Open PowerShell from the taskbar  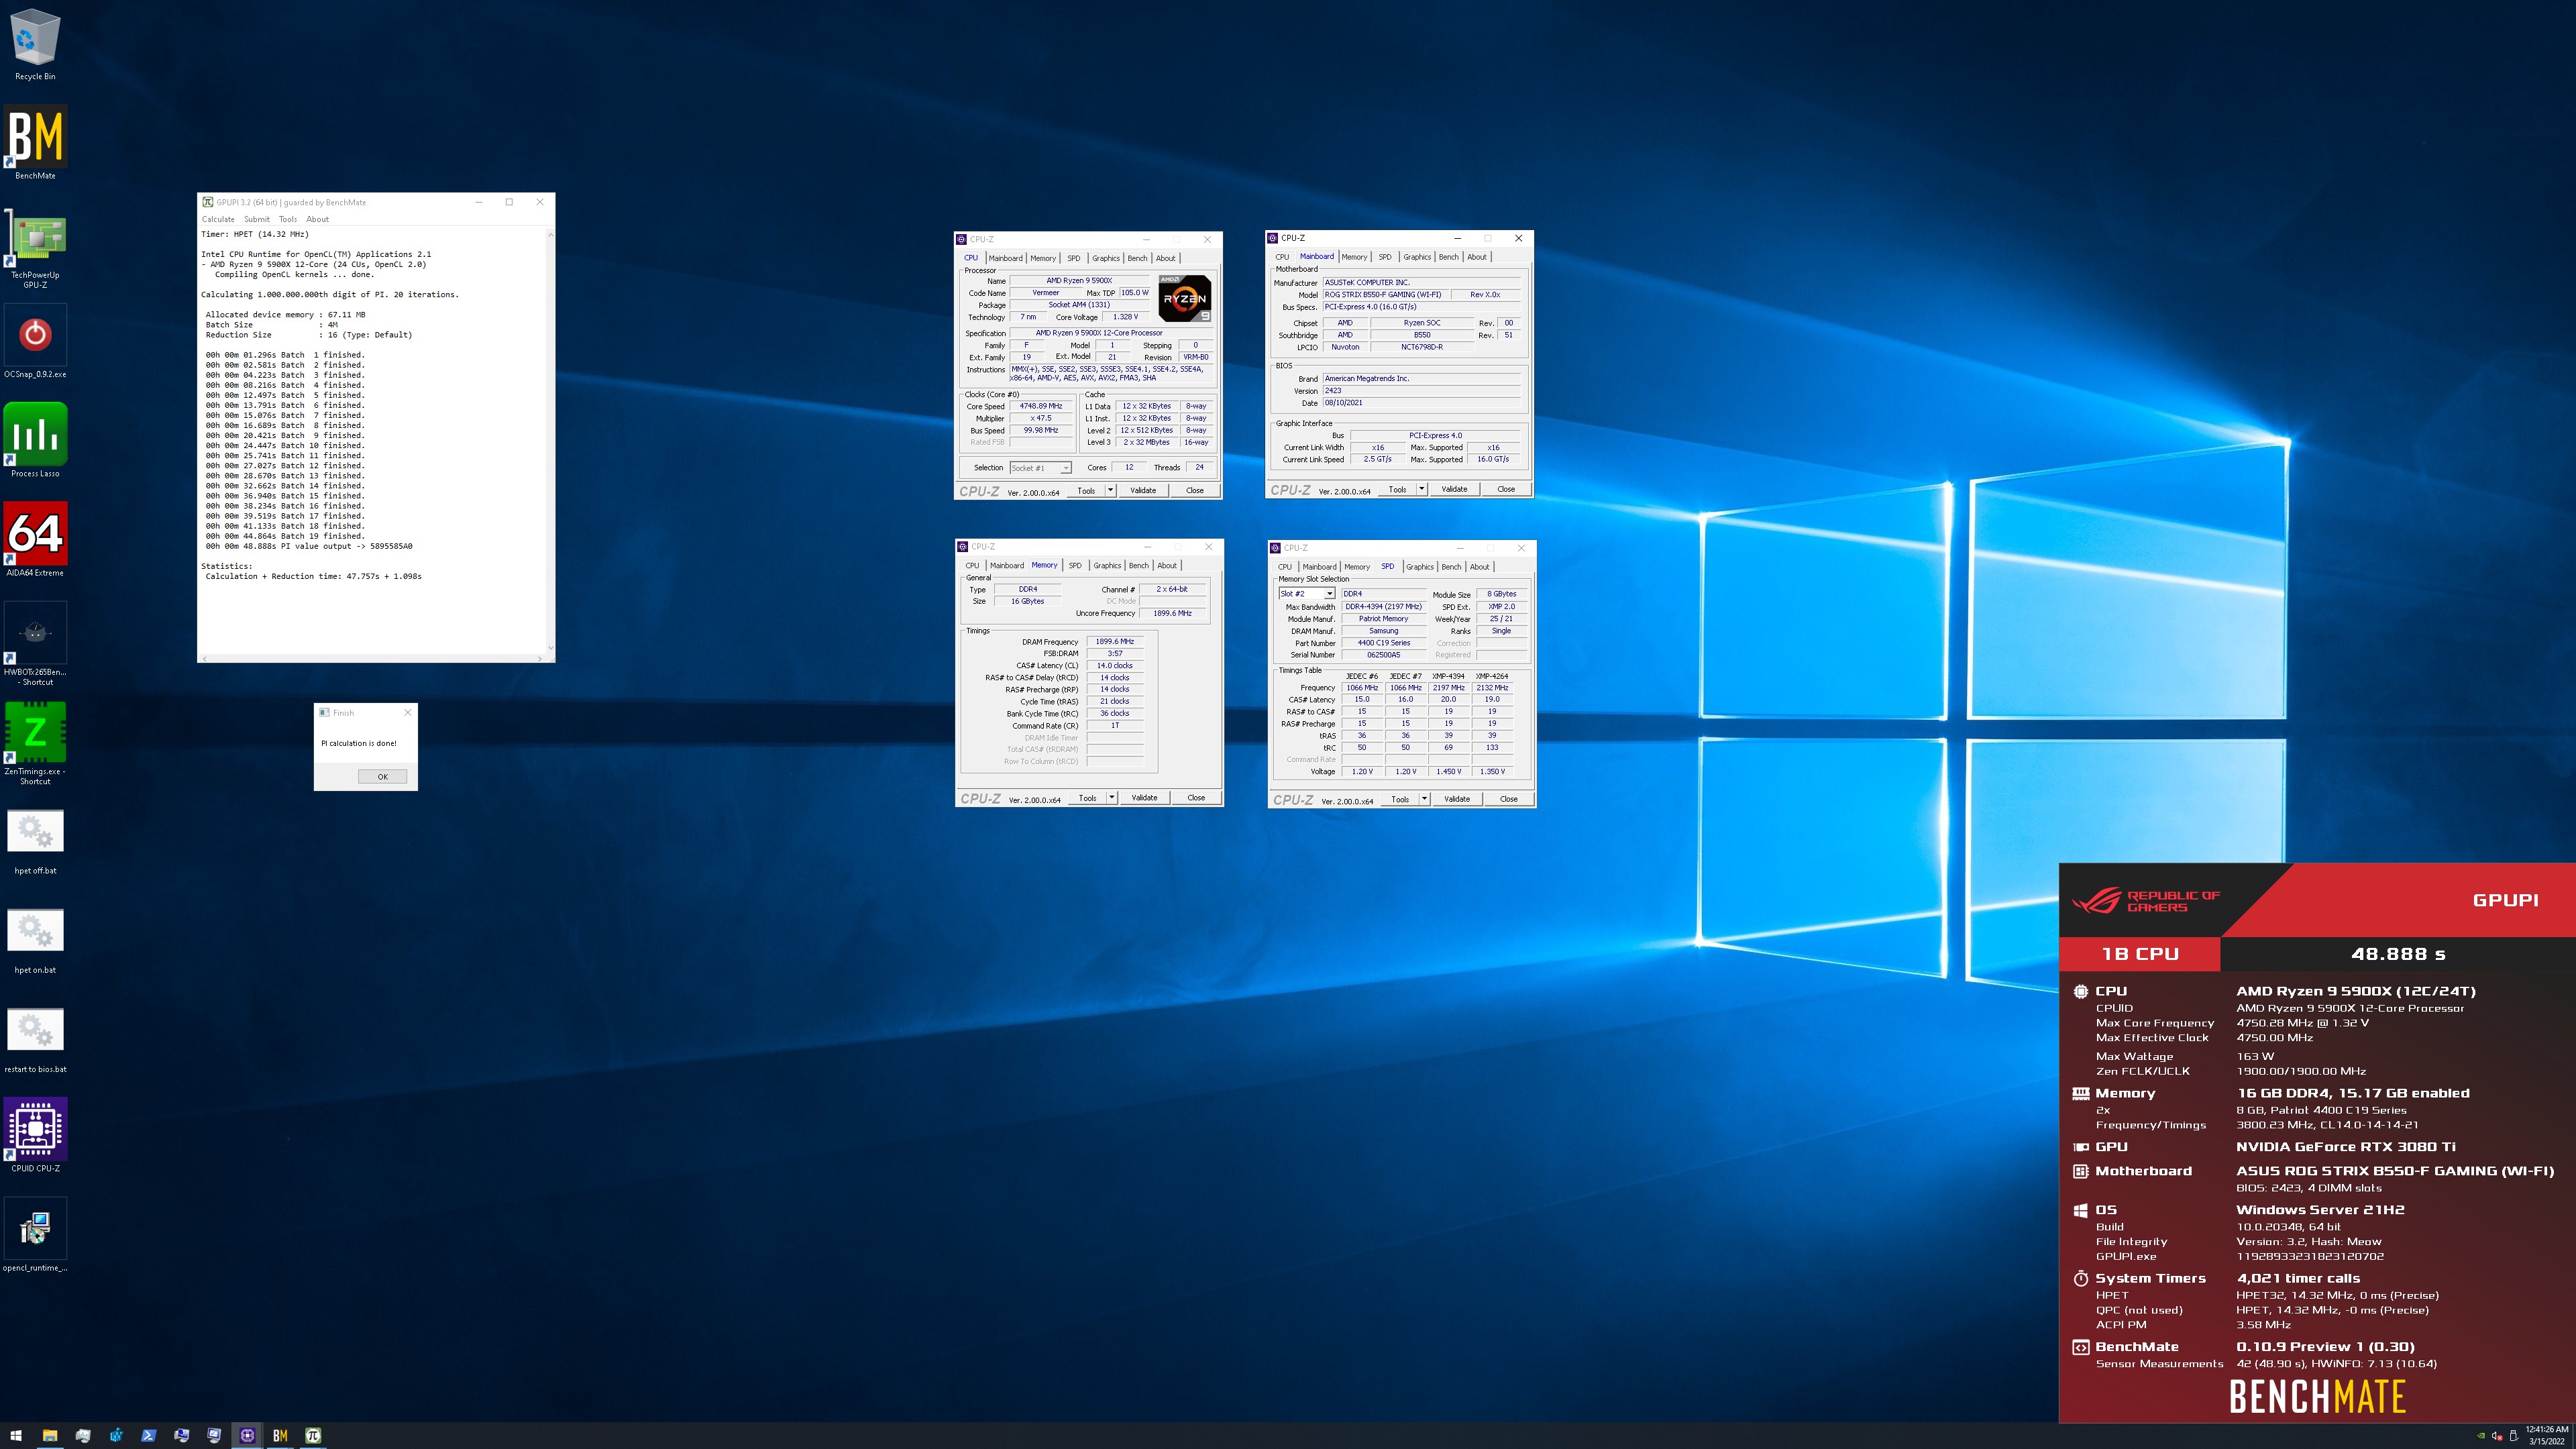[148, 1436]
